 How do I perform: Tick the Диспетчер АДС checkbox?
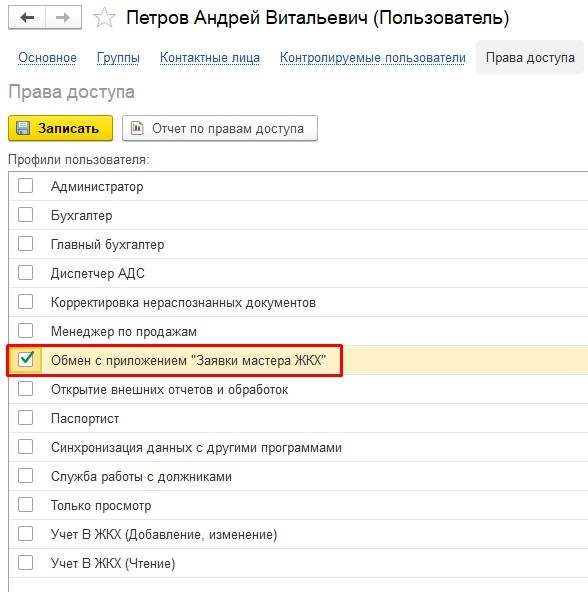pos(25,273)
